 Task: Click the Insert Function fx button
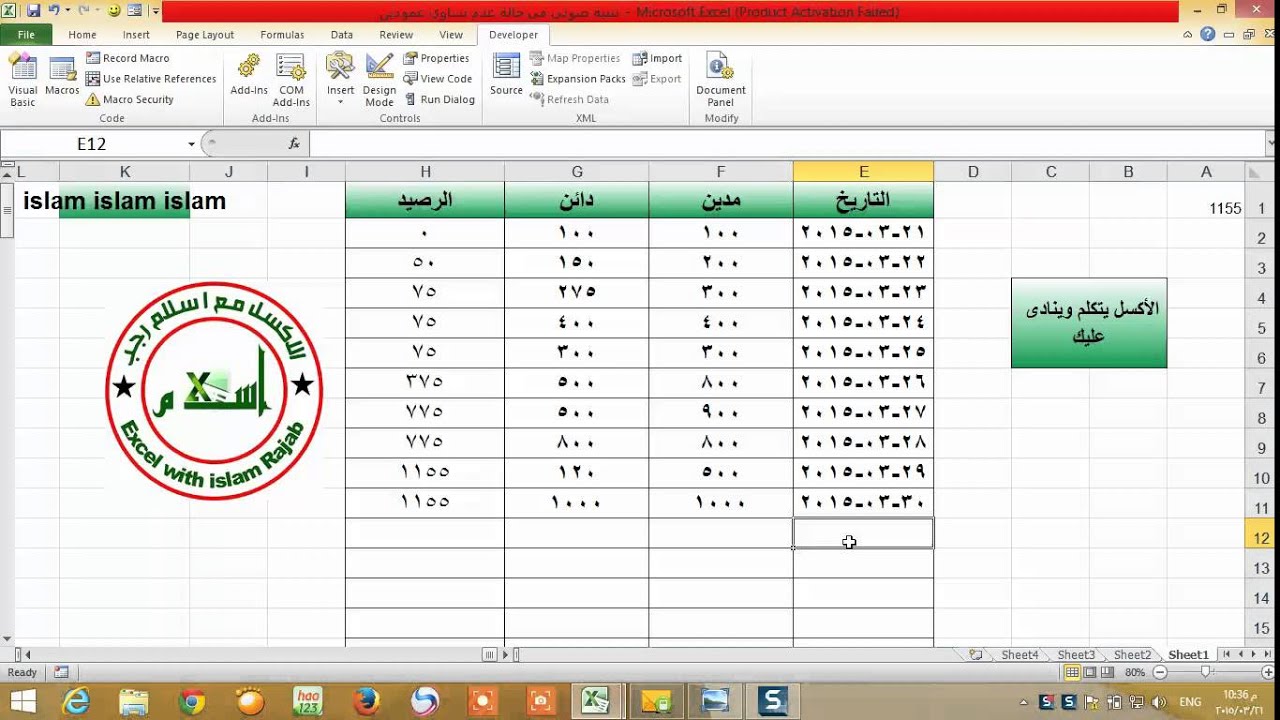(294, 144)
